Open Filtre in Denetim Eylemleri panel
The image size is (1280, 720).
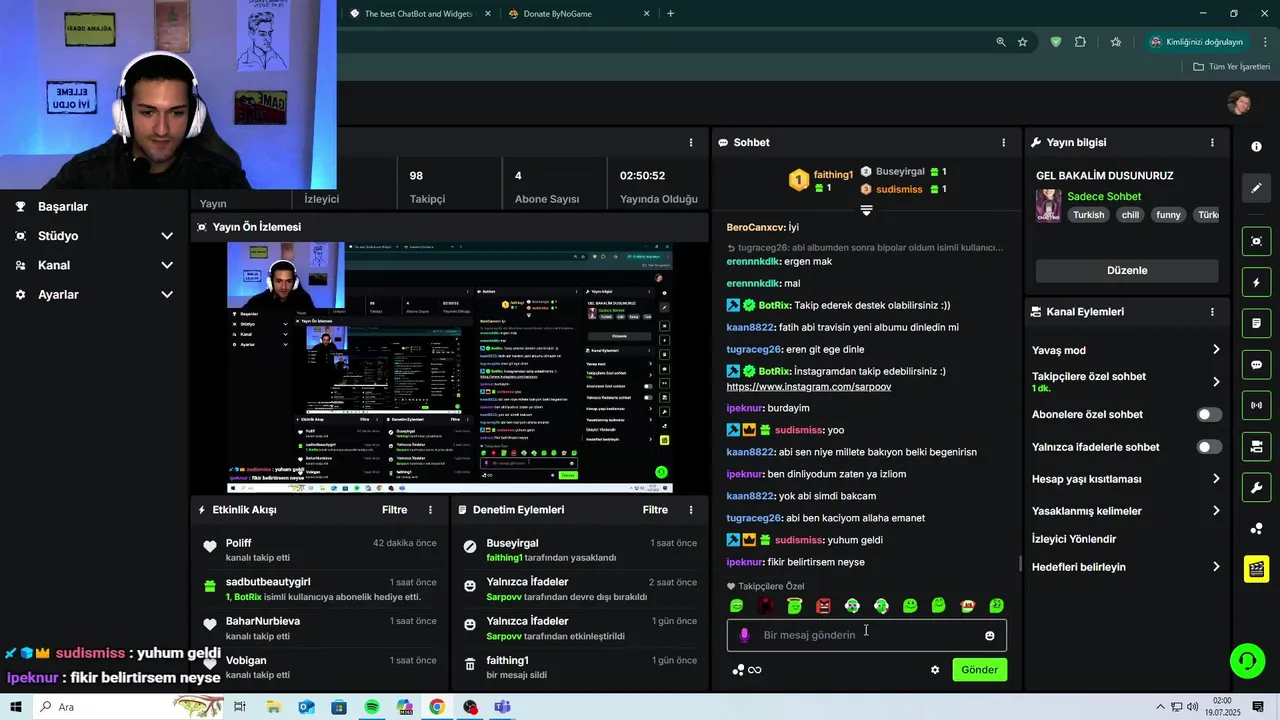click(655, 510)
